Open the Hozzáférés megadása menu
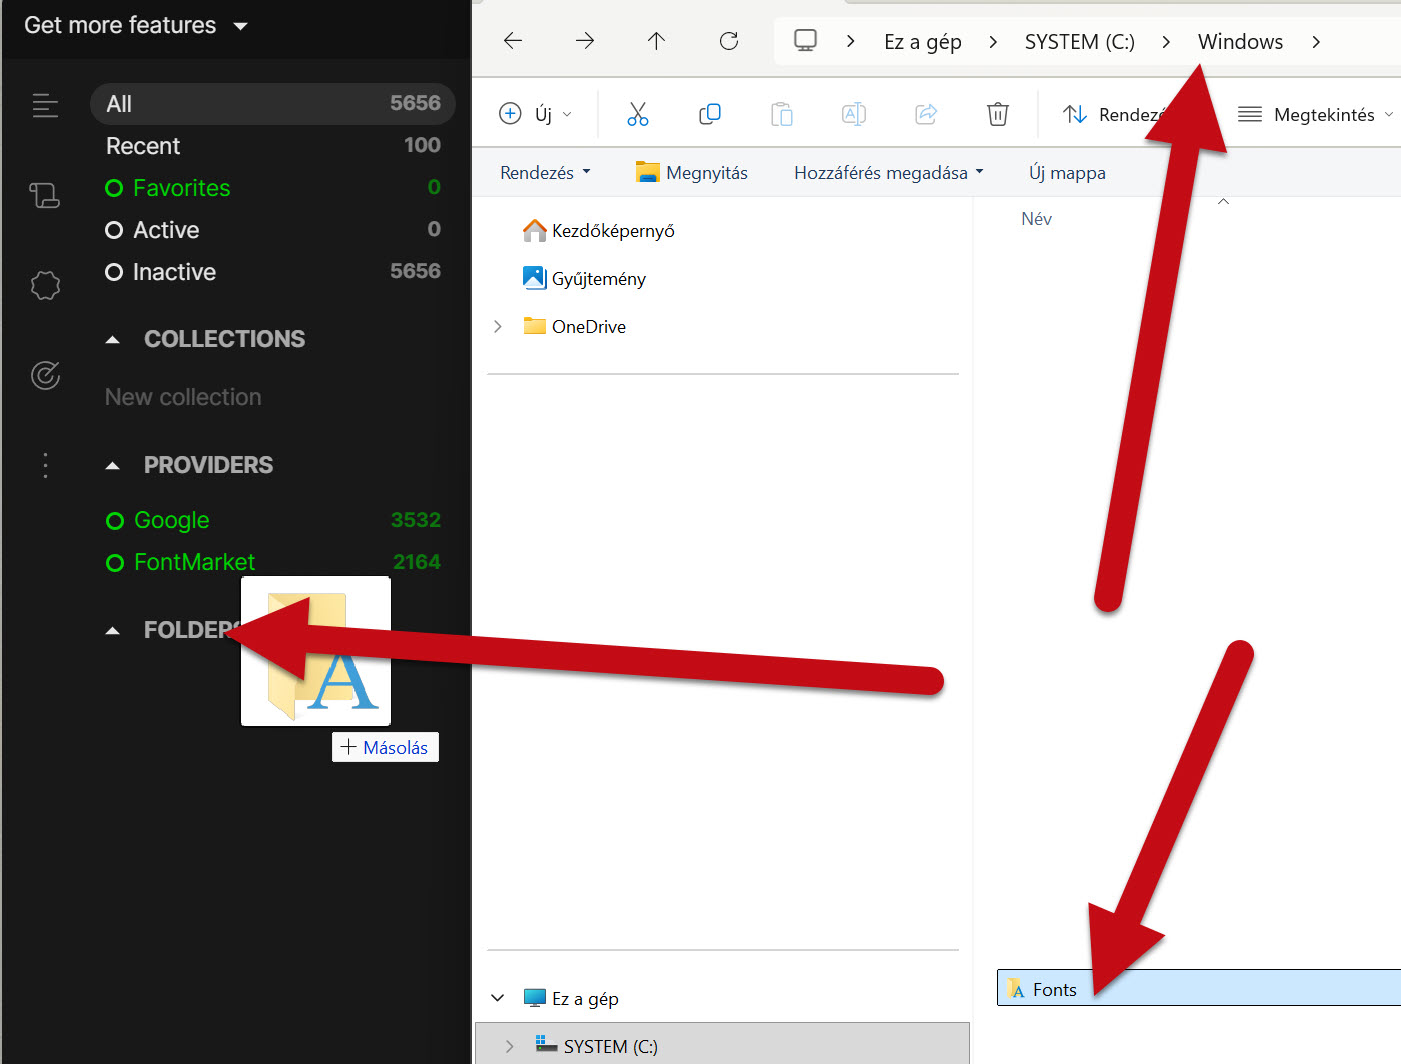The image size is (1401, 1064). point(888,173)
